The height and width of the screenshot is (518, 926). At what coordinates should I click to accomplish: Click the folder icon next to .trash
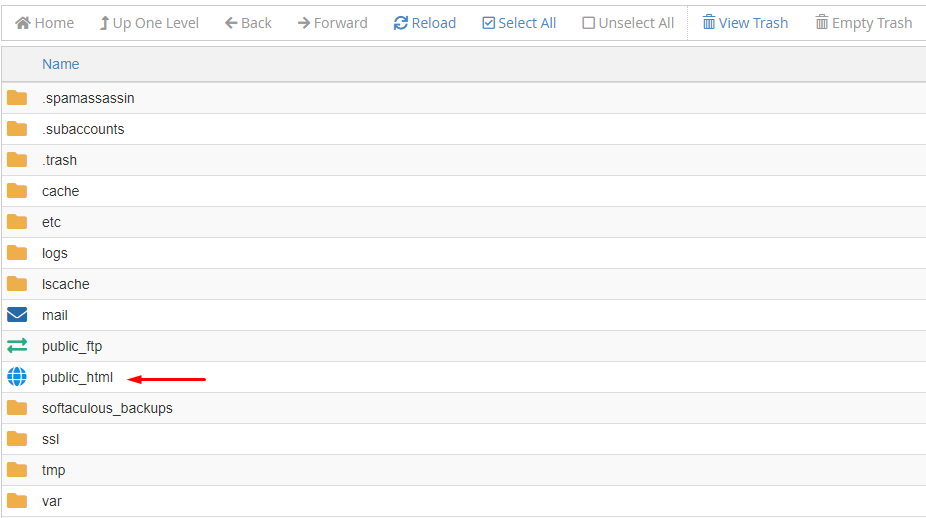[17, 160]
